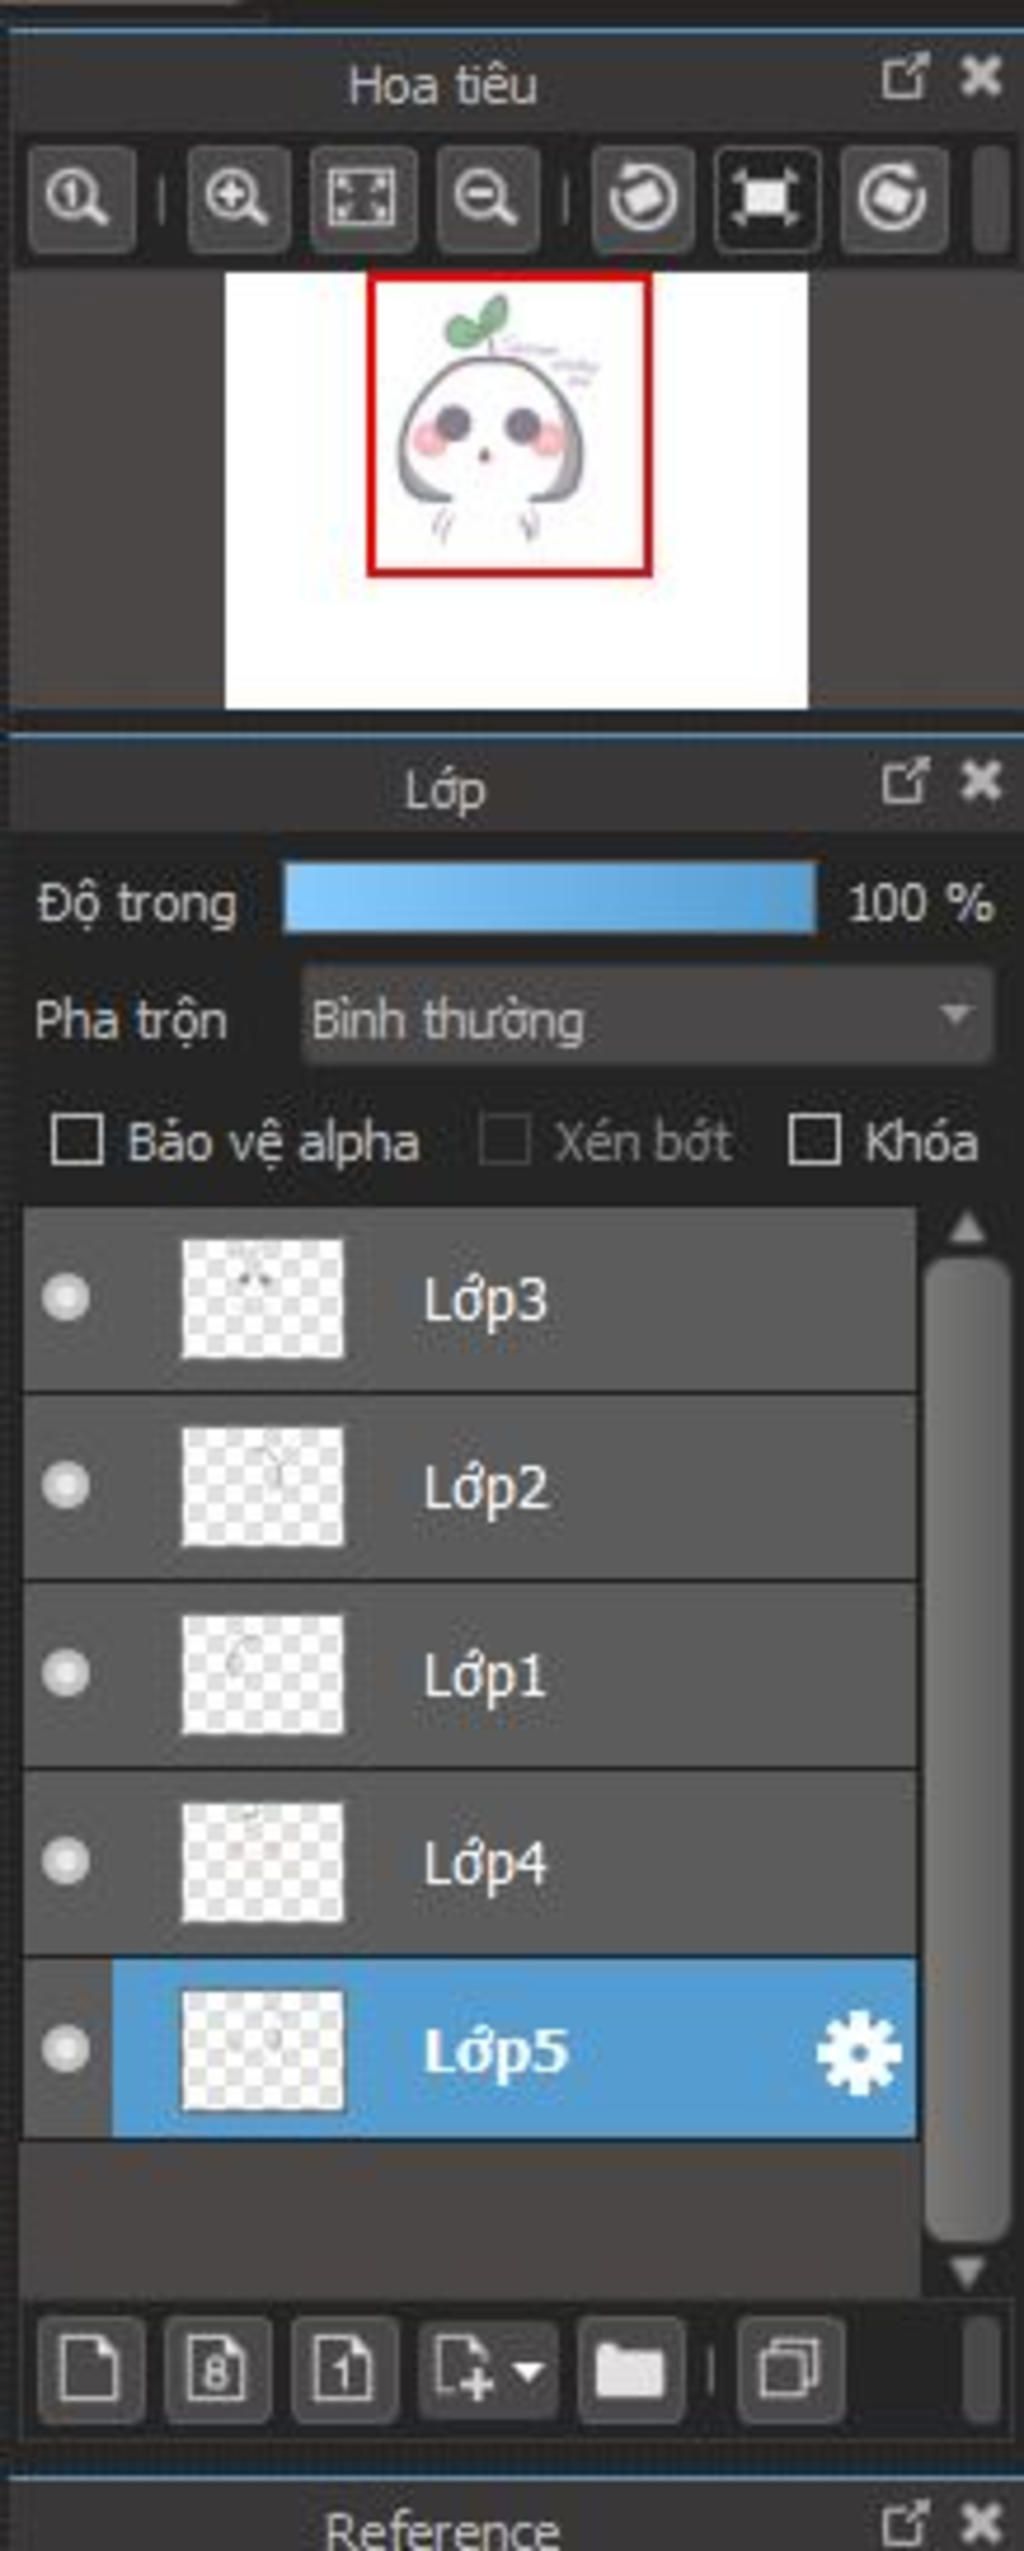This screenshot has width=1024, height=2551.
Task: Enable the Bảo vệ alpha checkbox
Action: click(77, 1141)
